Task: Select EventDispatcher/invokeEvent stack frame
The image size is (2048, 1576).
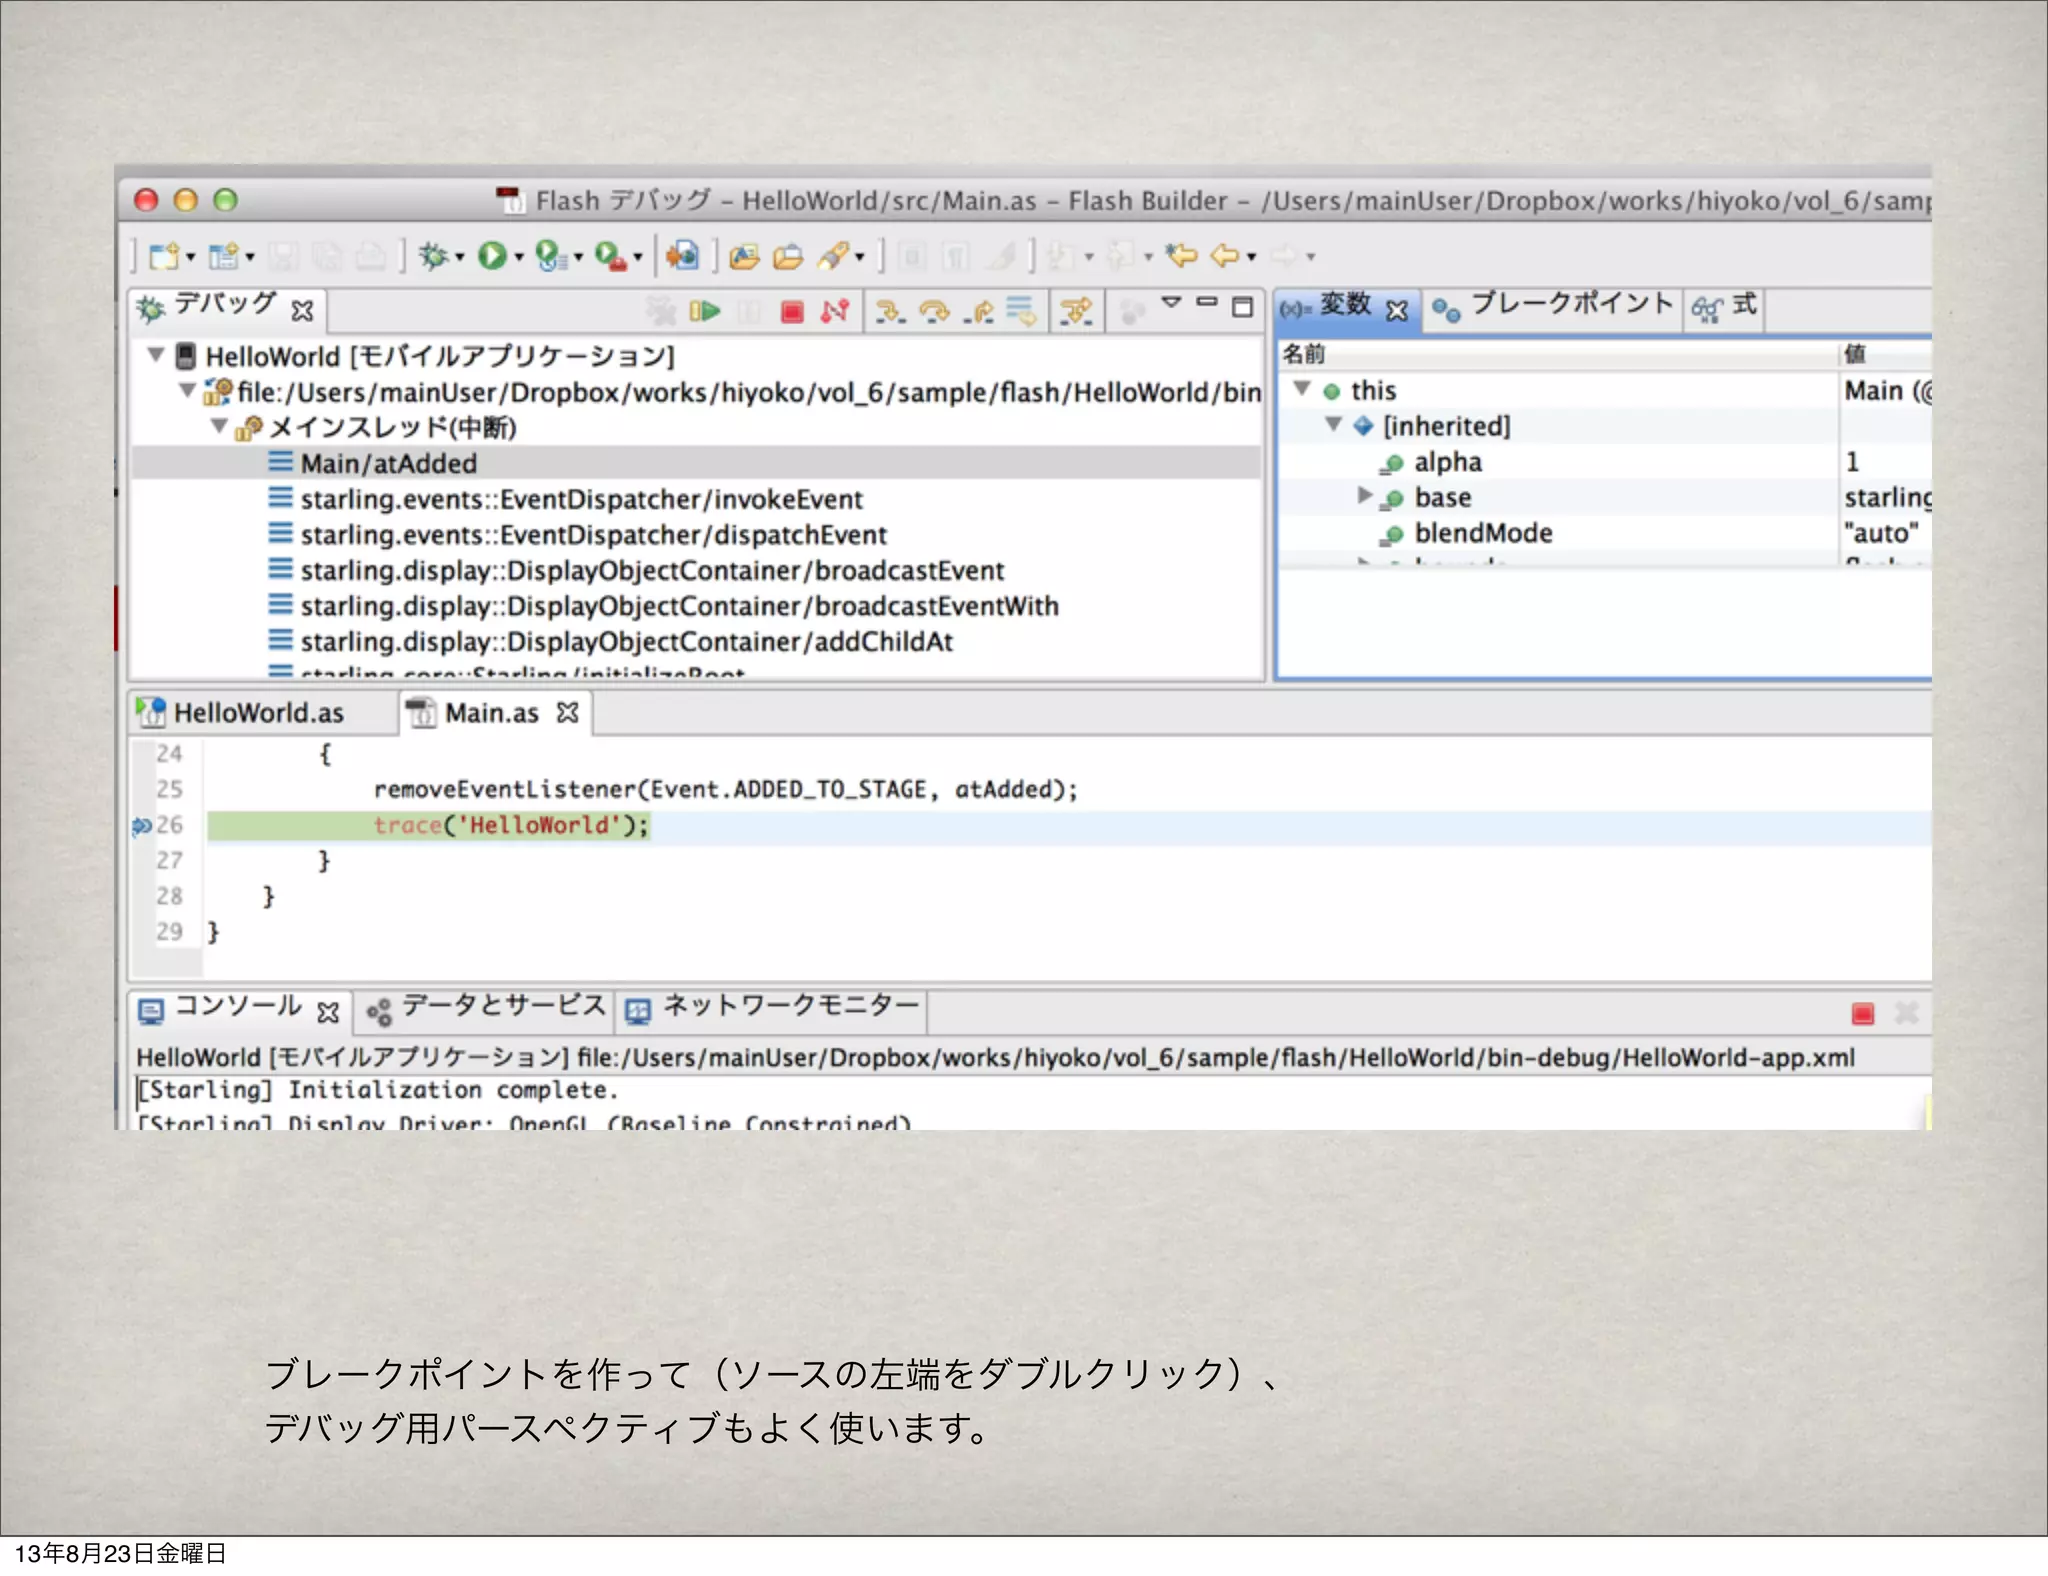Action: (695, 499)
